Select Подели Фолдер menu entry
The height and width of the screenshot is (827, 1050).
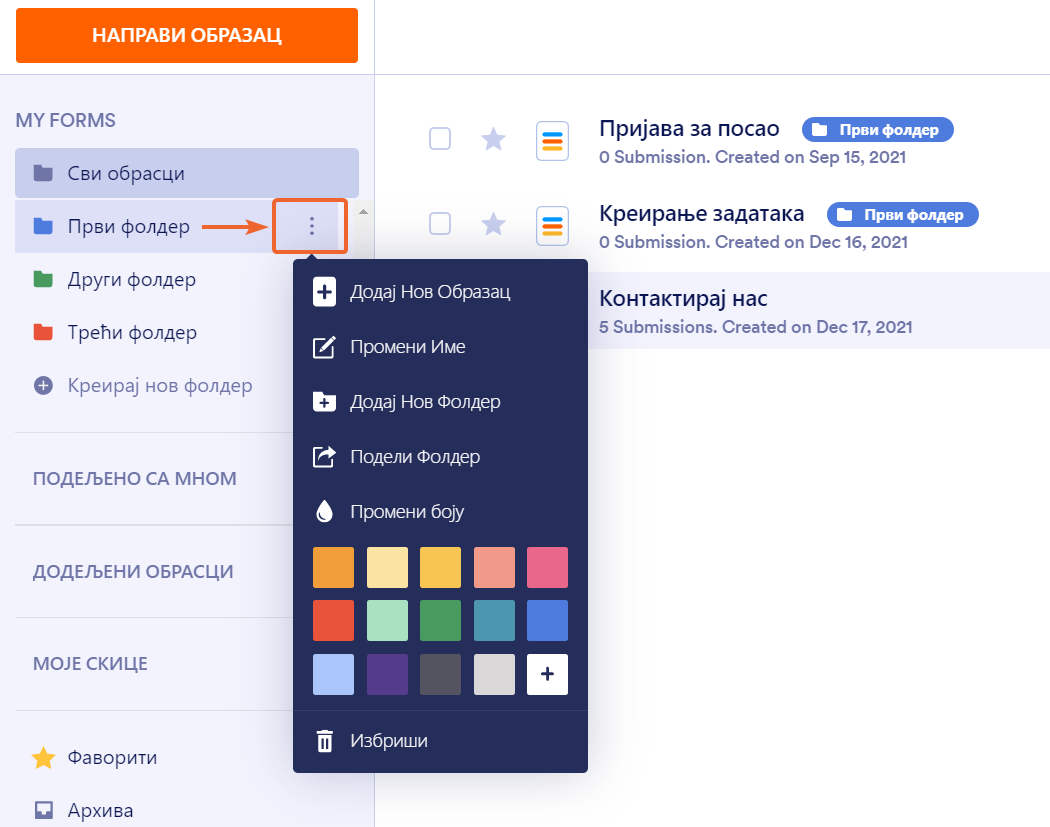[x=414, y=457]
